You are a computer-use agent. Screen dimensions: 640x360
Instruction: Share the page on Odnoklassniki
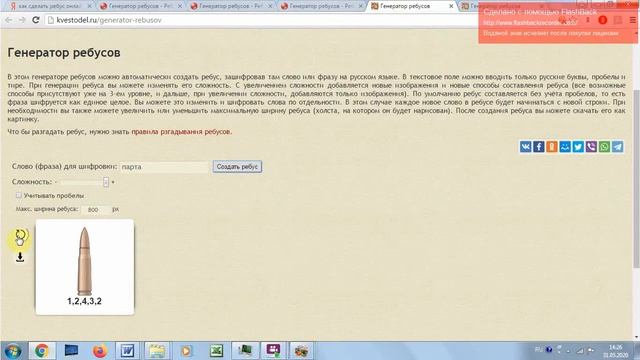(x=551, y=147)
